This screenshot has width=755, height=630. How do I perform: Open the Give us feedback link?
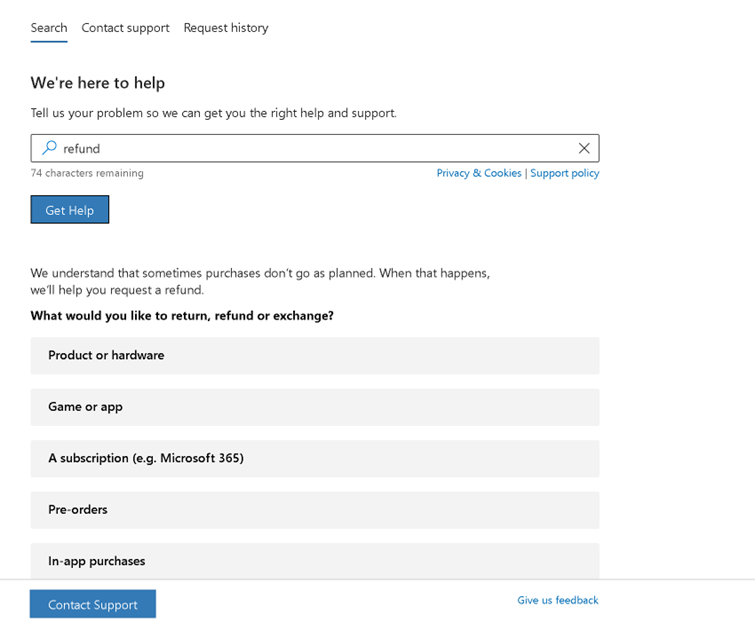558,600
